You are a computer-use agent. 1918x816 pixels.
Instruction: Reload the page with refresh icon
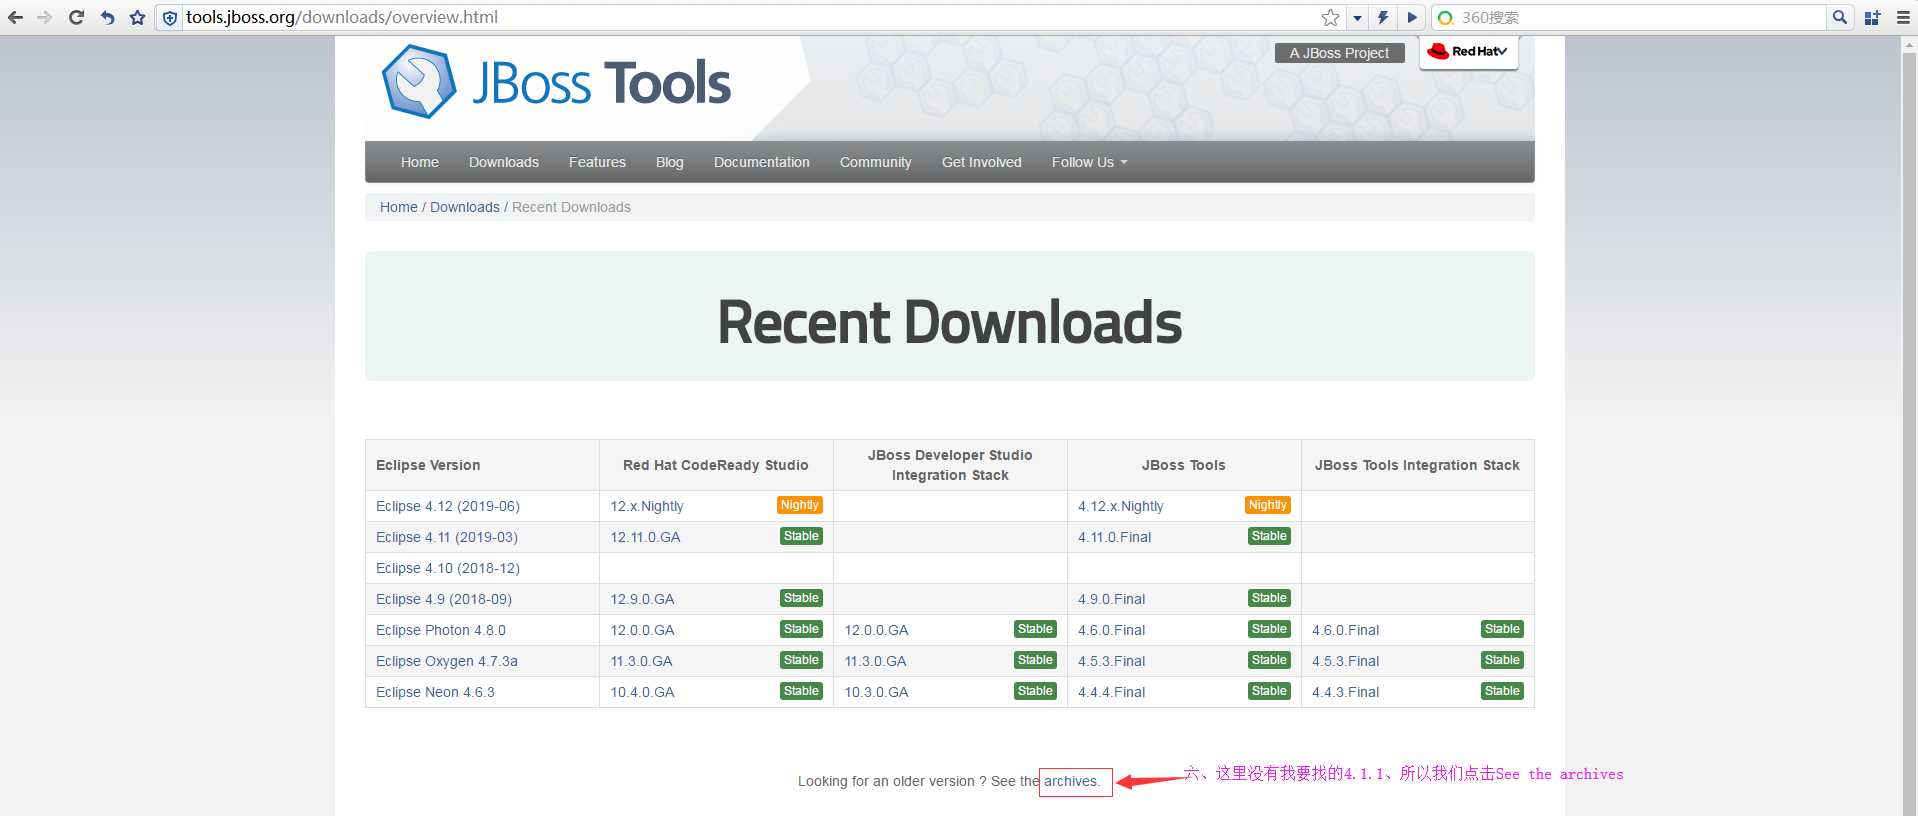76,17
